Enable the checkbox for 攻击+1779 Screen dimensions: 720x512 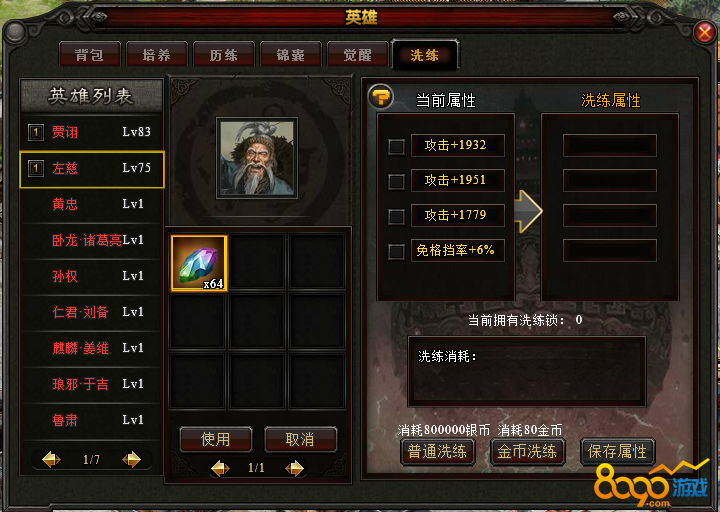click(396, 216)
